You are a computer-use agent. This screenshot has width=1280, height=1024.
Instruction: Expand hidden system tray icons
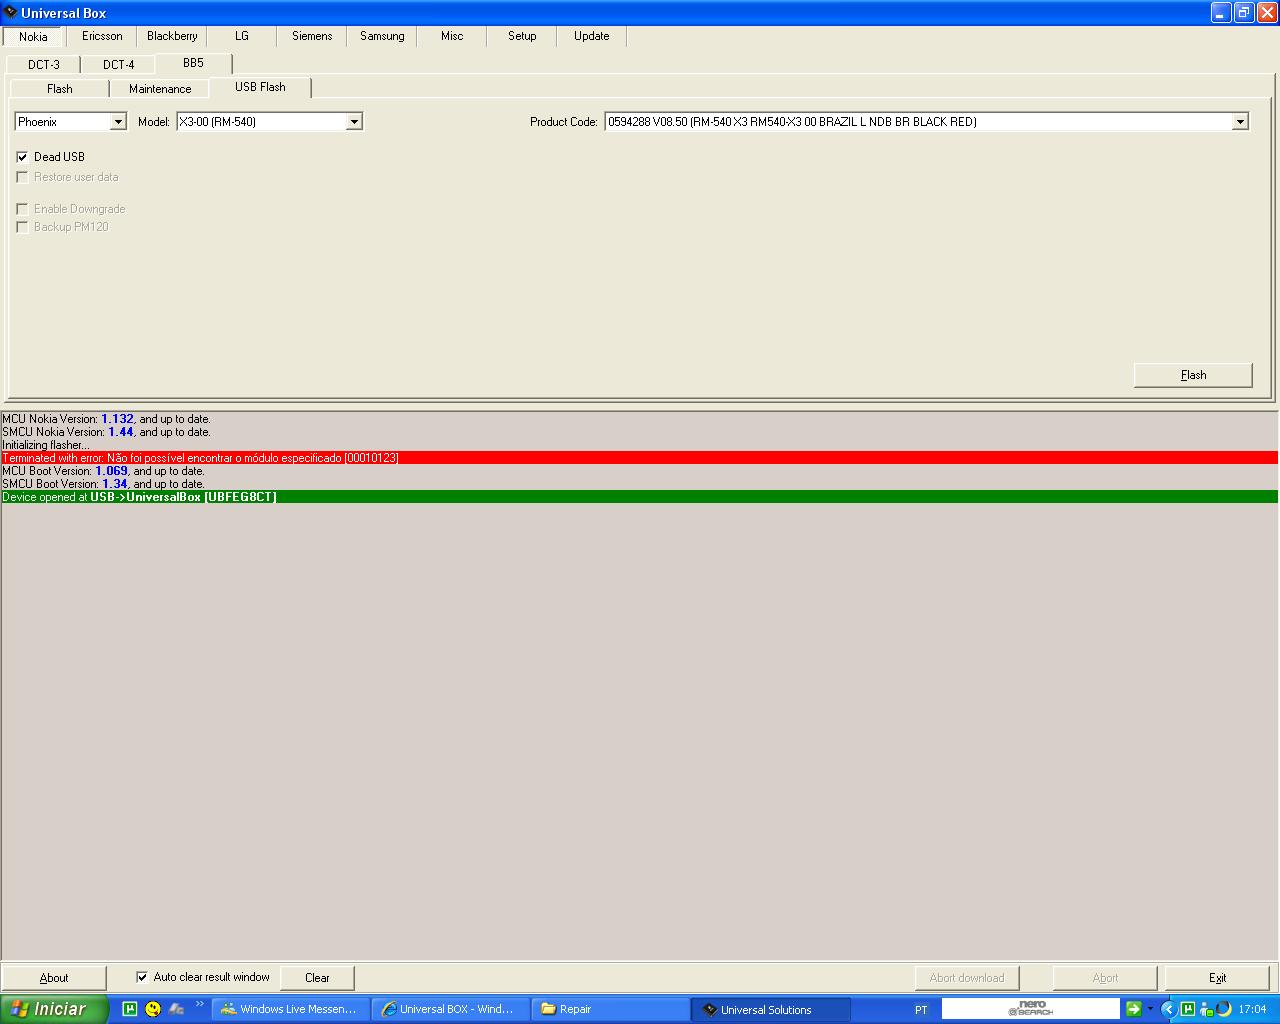pos(1168,1009)
